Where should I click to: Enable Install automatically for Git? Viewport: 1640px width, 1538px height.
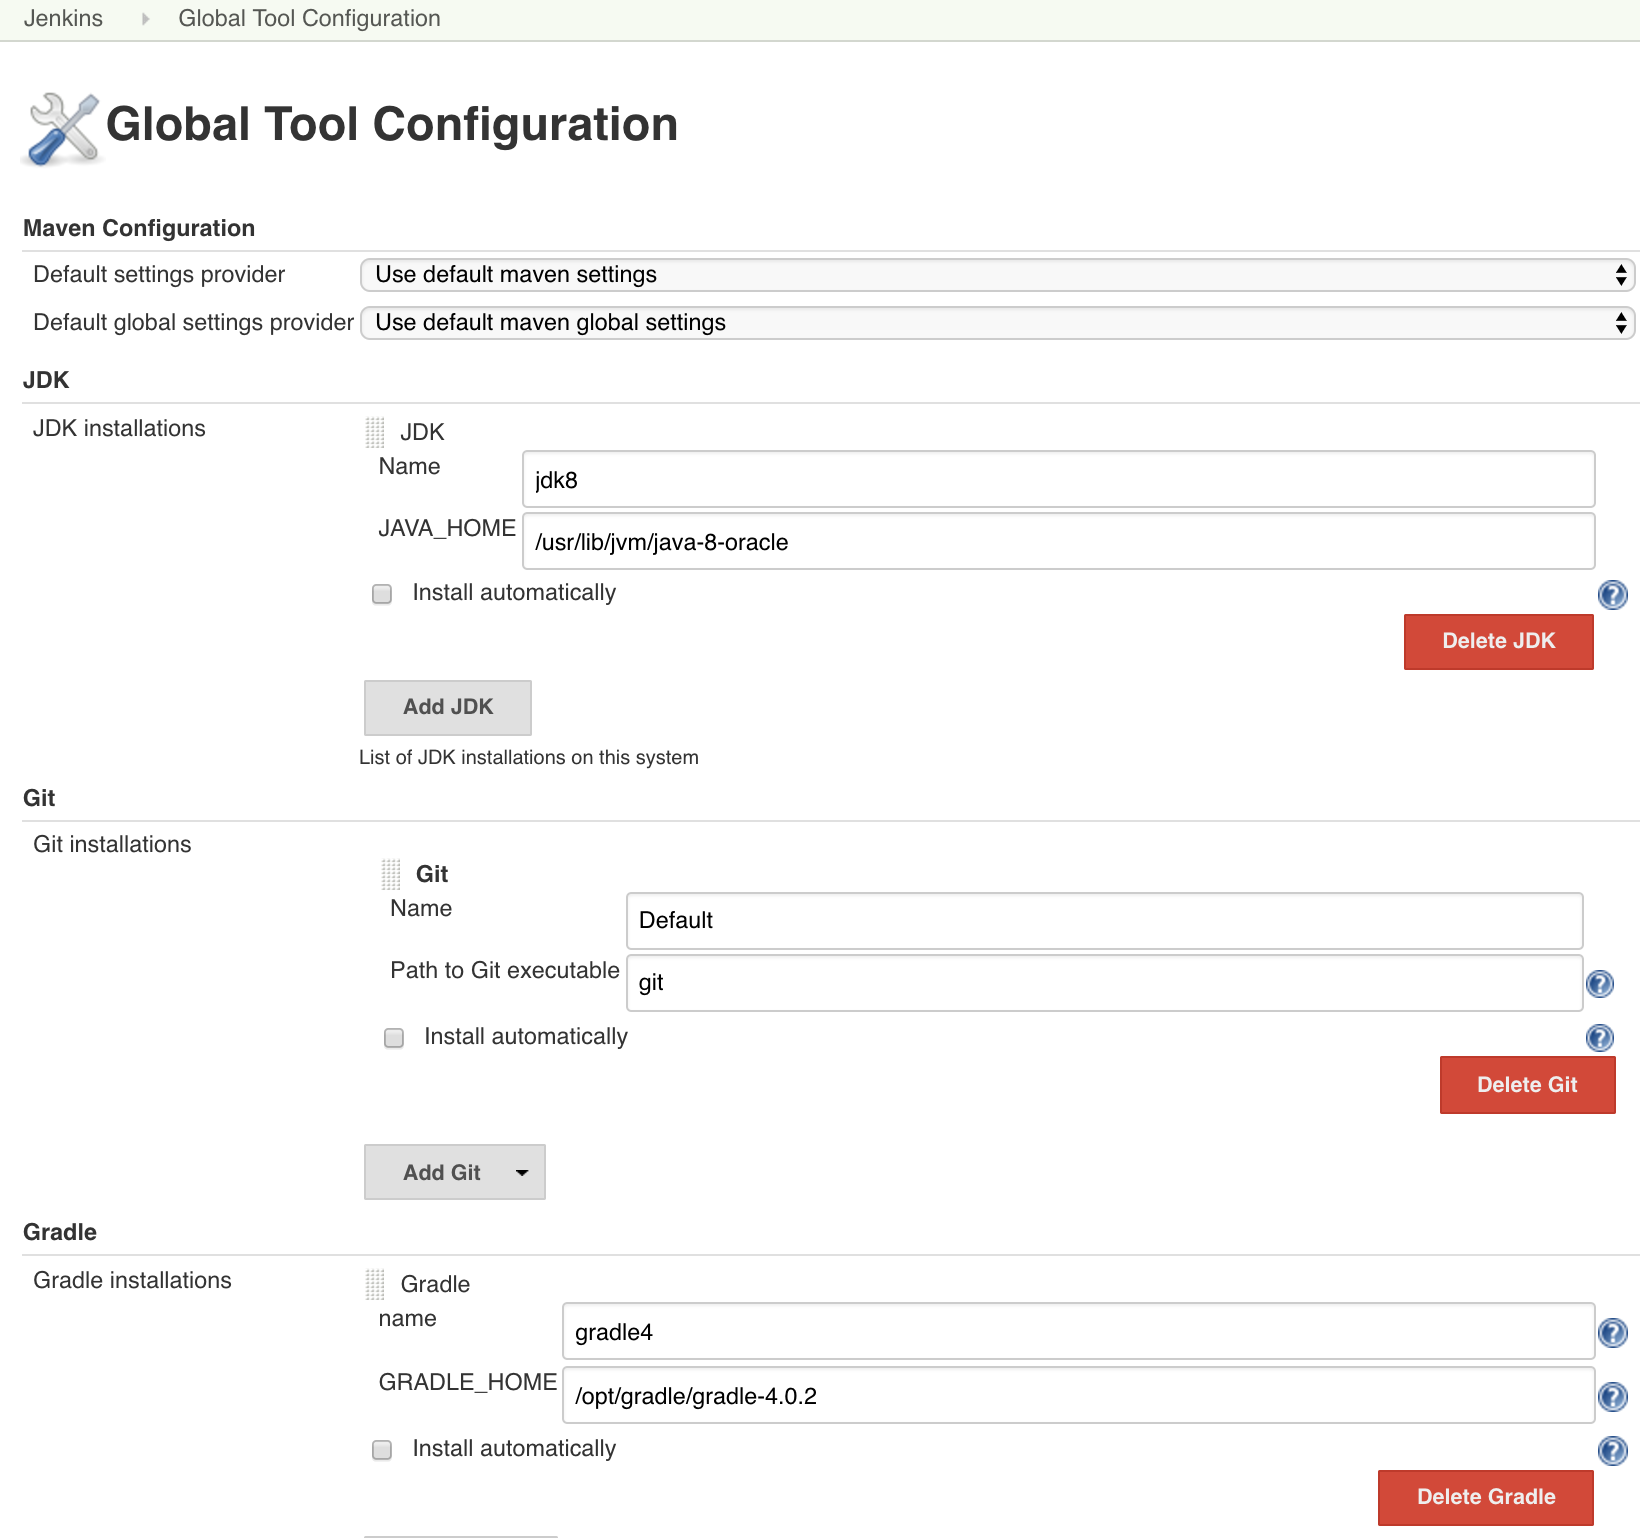pyautogui.click(x=394, y=1038)
